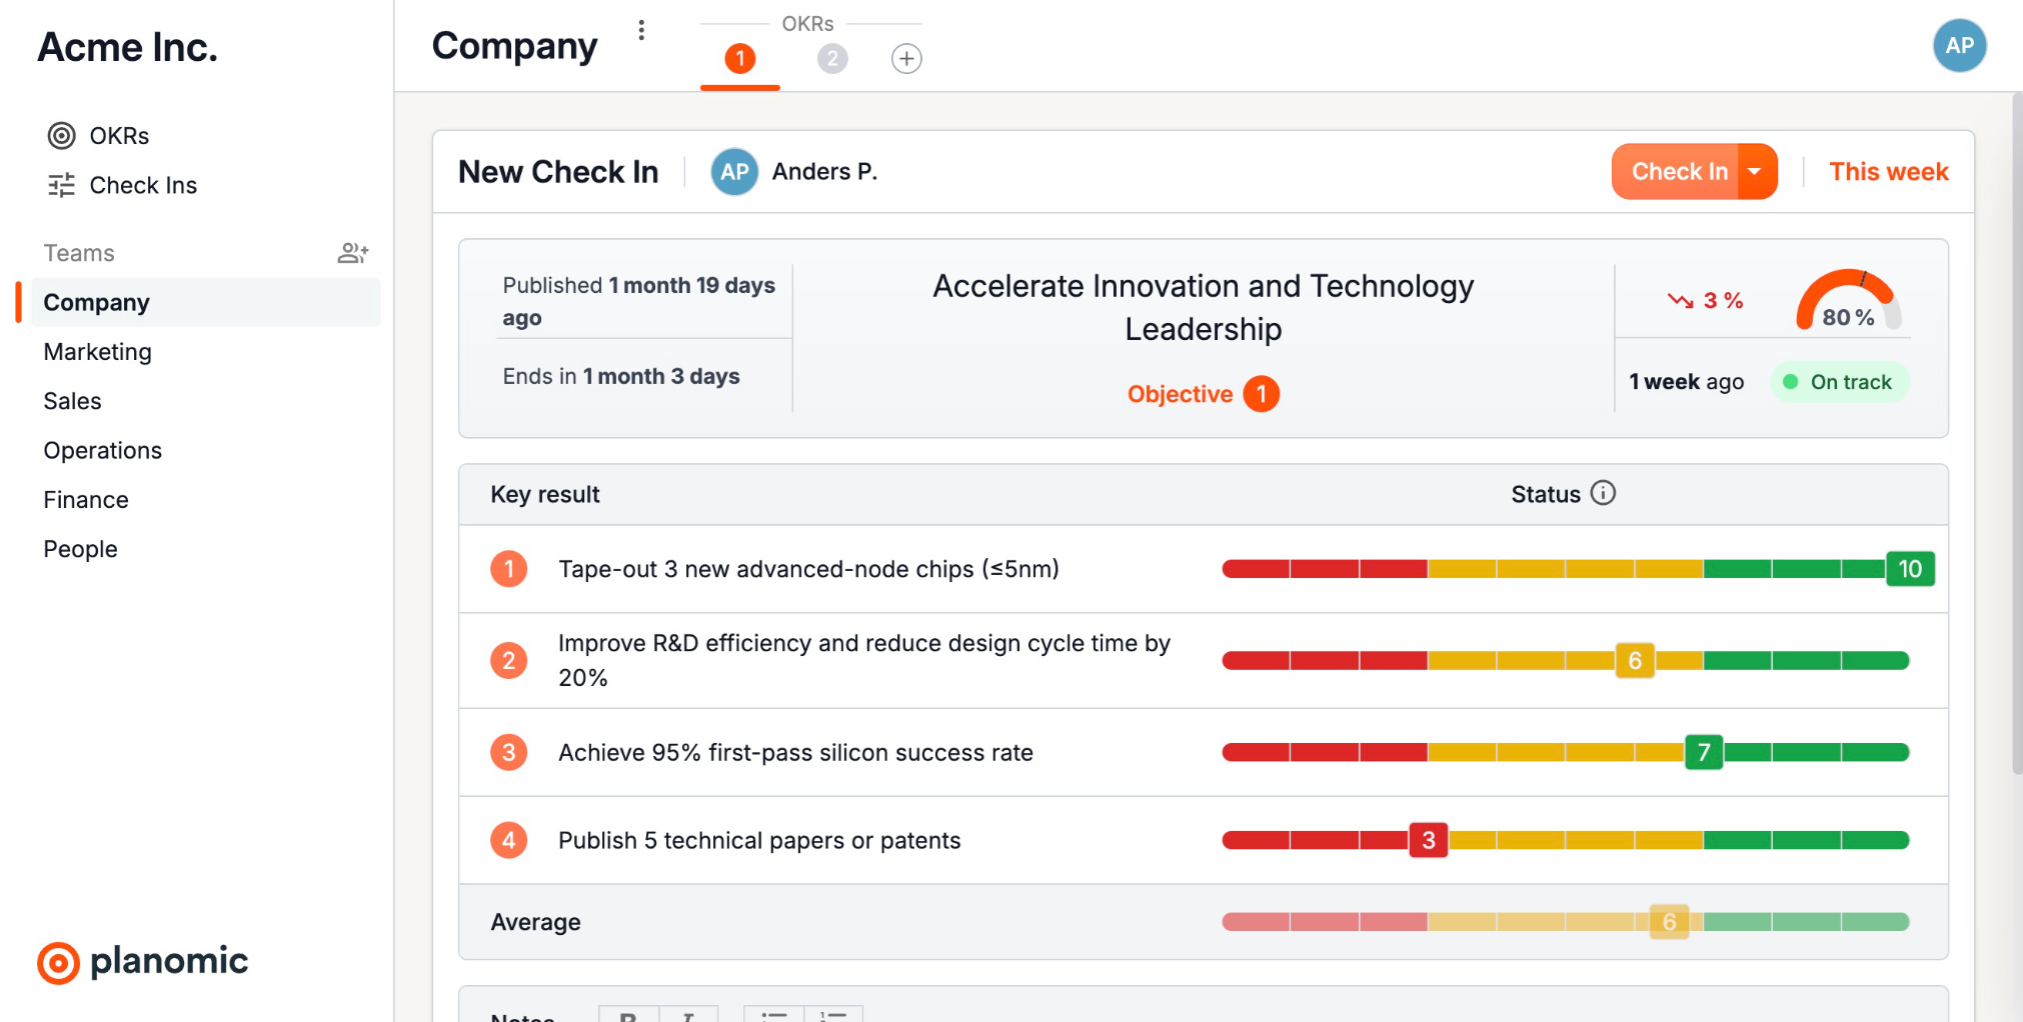Click the Status info icon
This screenshot has height=1022, width=2023.
pos(1603,493)
